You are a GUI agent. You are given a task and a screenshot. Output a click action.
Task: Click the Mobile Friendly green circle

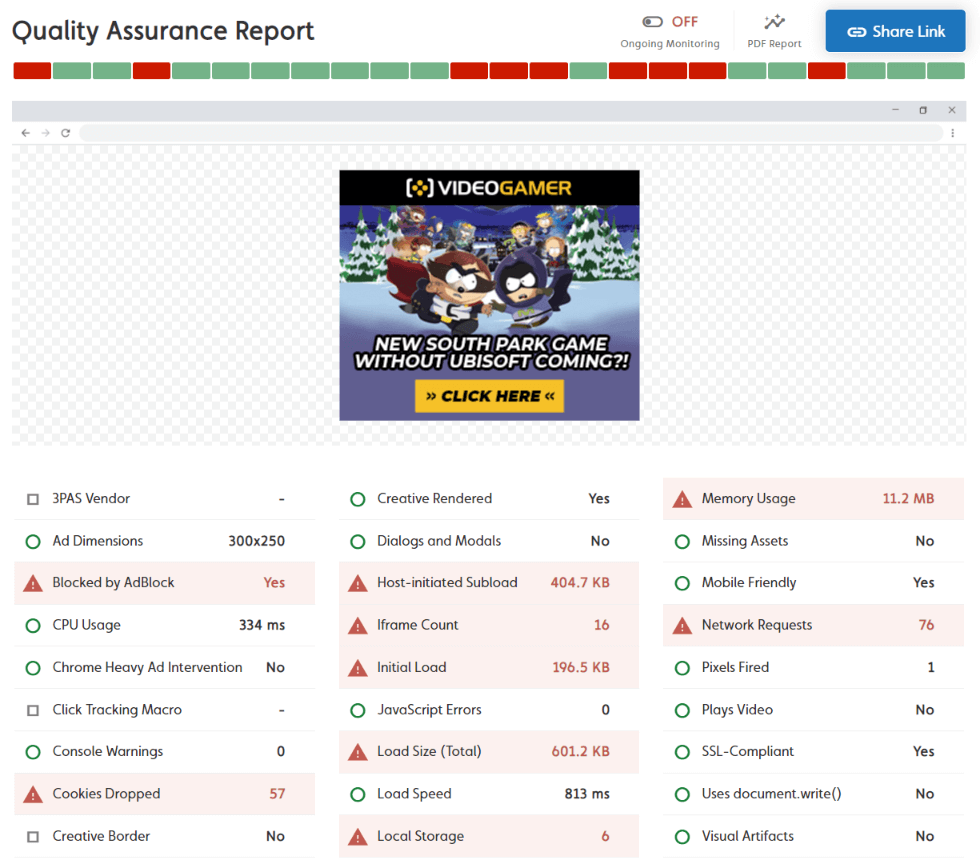[682, 583]
